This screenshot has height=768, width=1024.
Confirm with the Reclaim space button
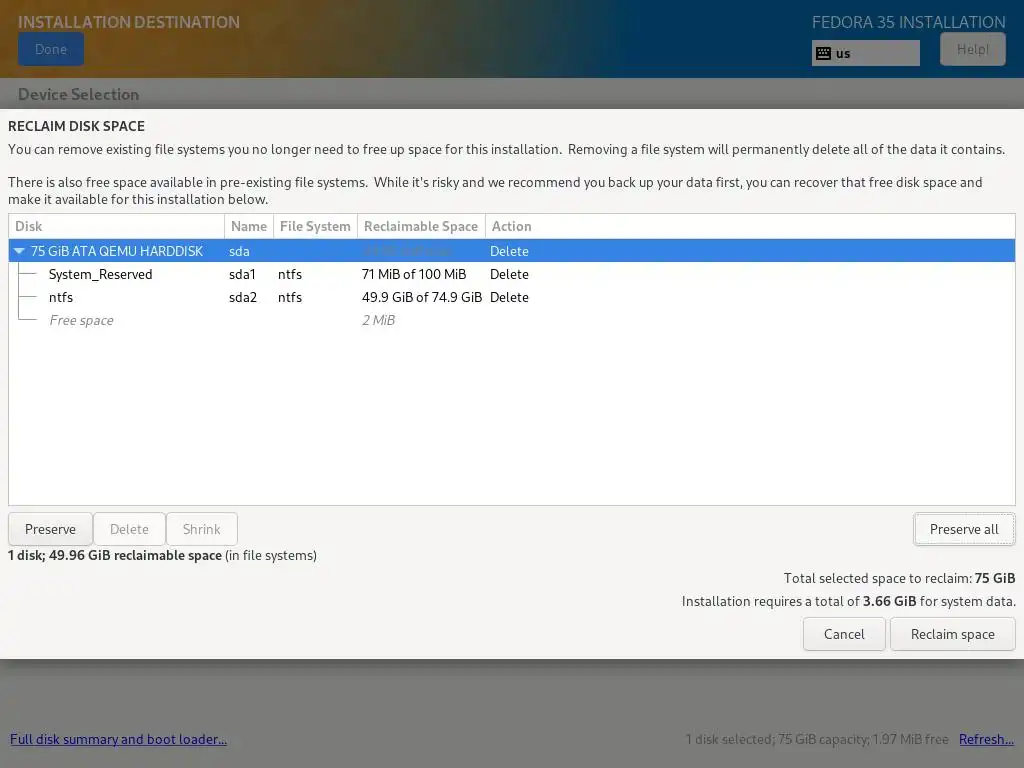(953, 634)
